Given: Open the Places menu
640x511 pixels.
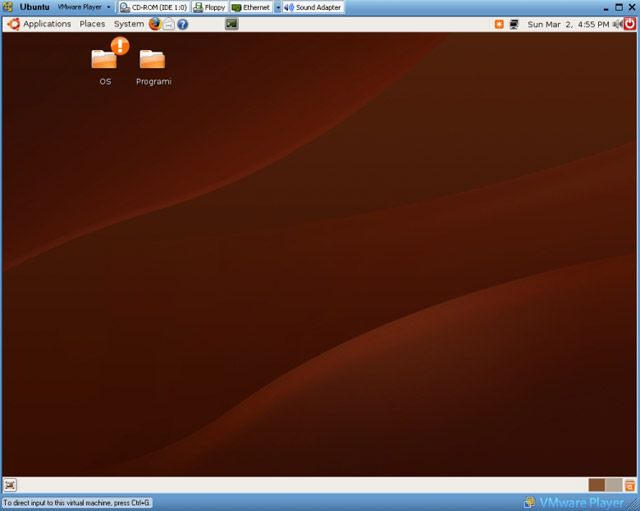Looking at the screenshot, I should [x=92, y=24].
